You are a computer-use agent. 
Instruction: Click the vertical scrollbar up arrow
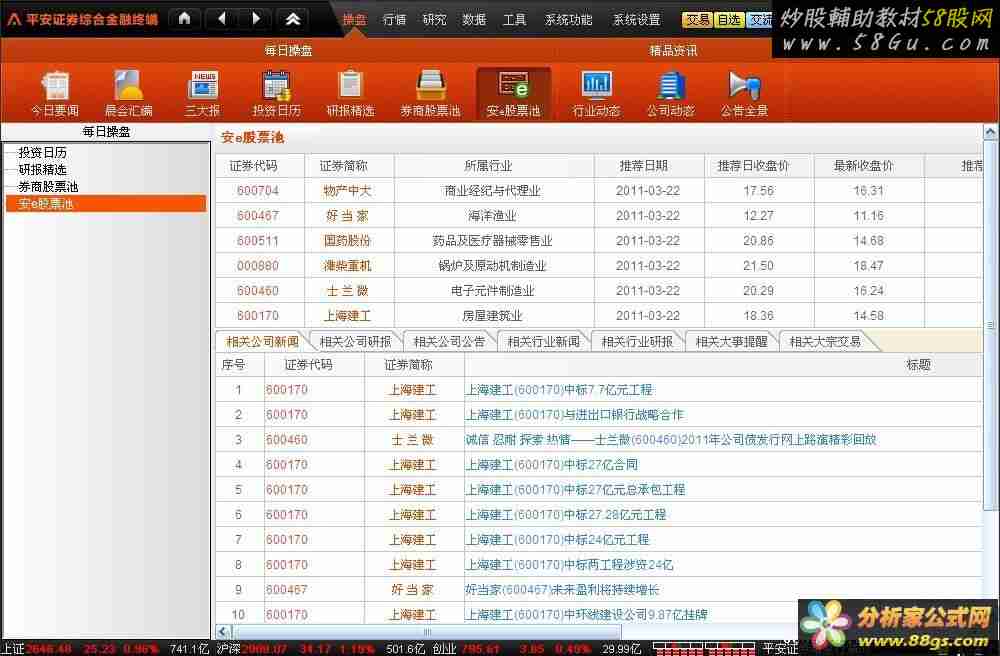(990, 132)
